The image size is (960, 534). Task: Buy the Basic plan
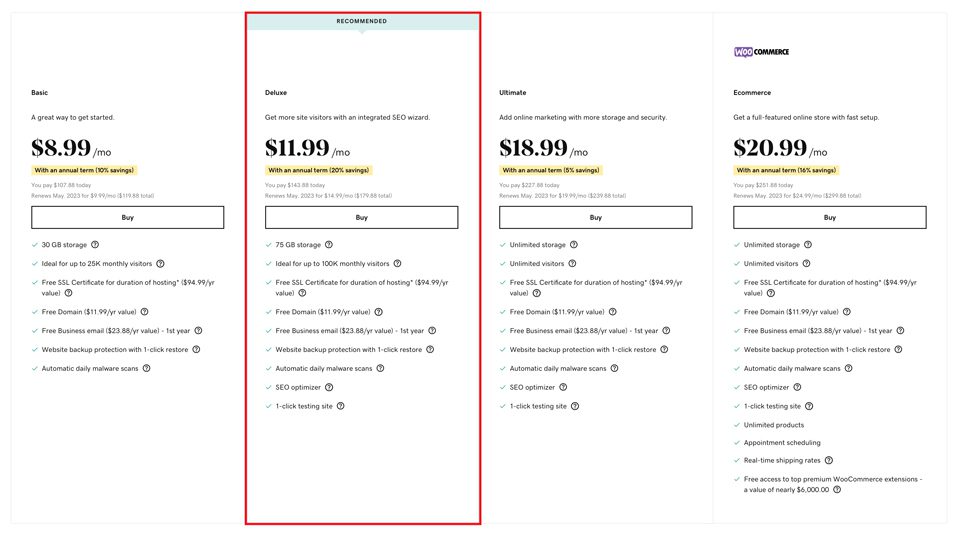[127, 217]
